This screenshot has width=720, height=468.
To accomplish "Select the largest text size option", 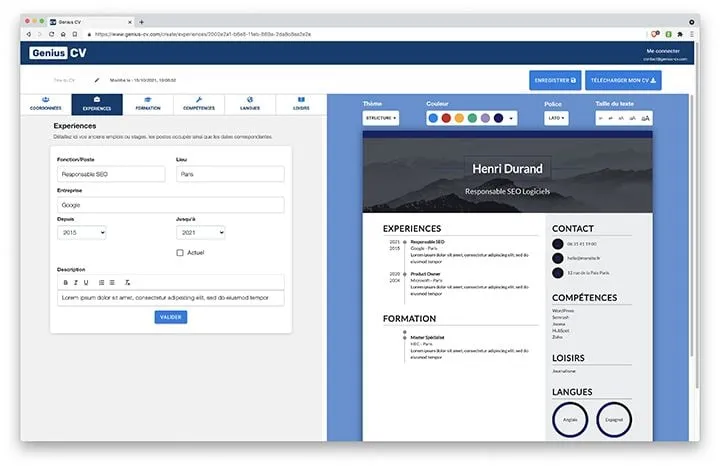I will tap(645, 118).
